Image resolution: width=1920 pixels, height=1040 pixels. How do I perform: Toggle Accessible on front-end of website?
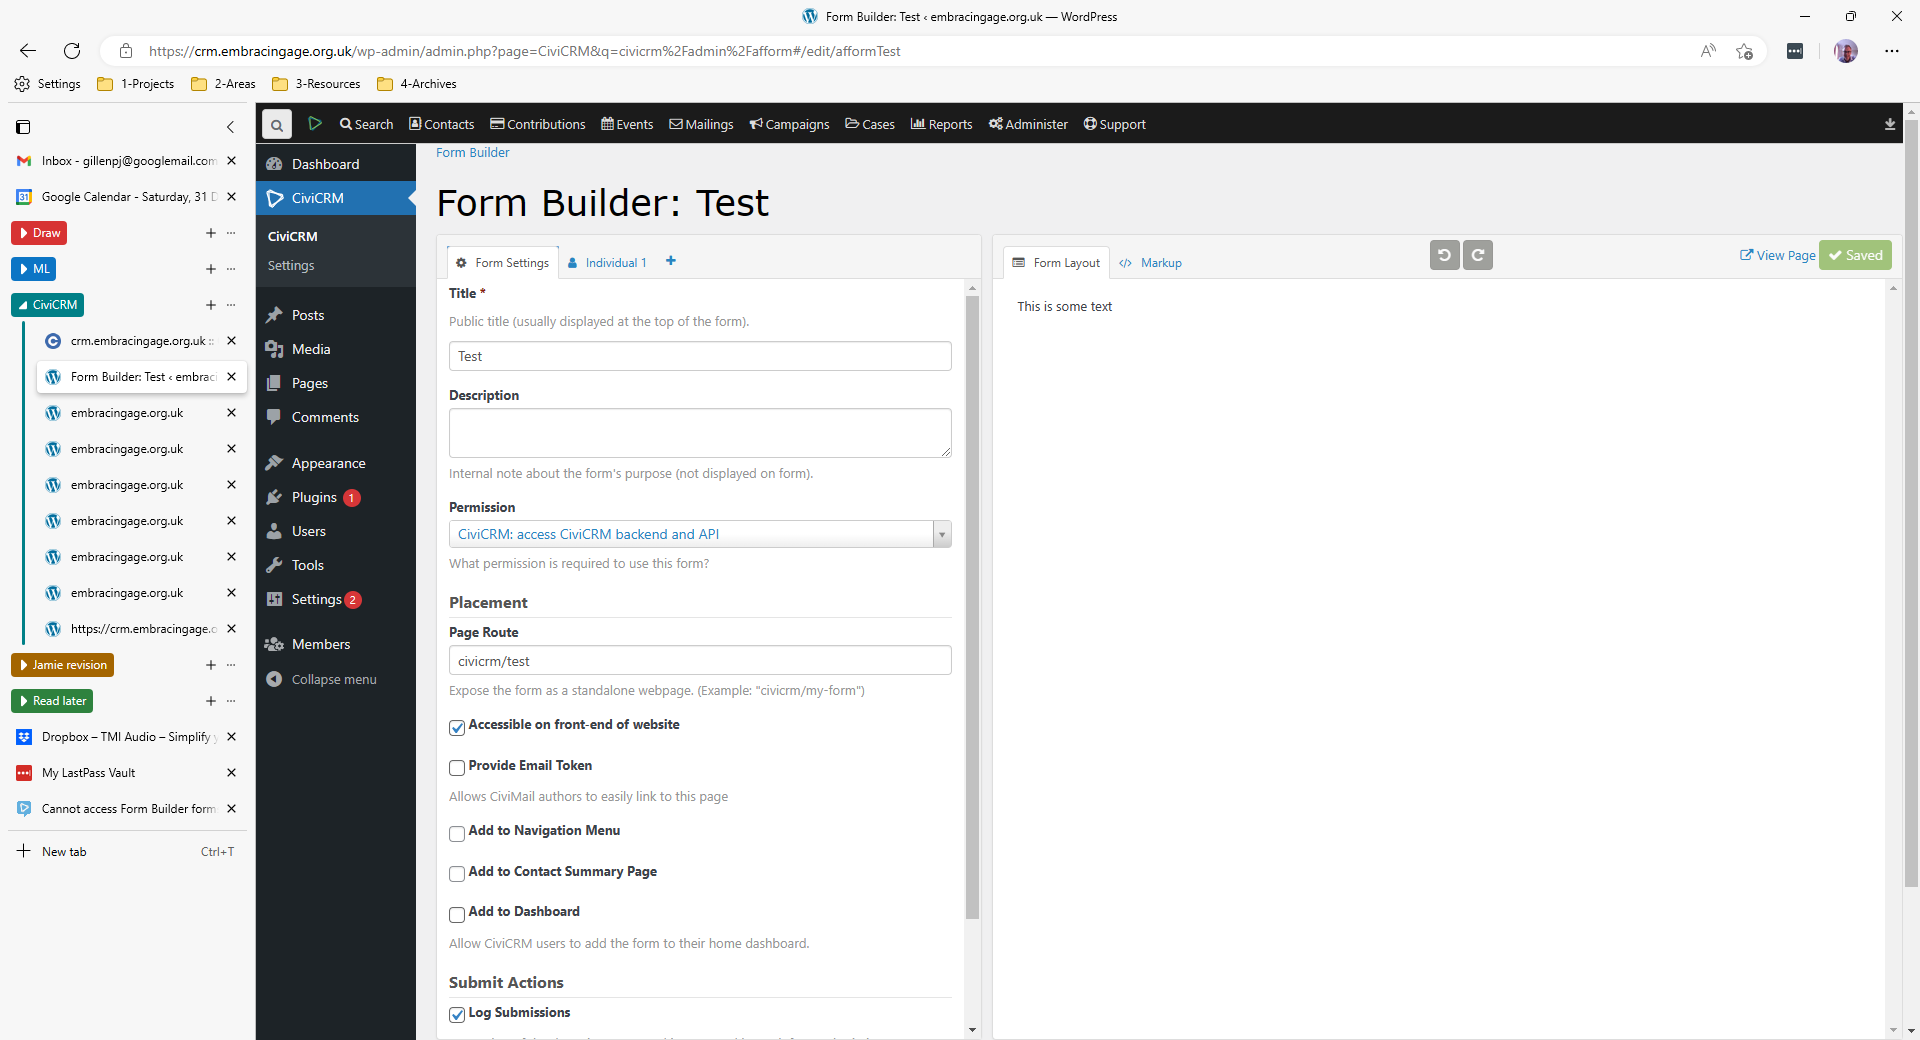point(457,727)
